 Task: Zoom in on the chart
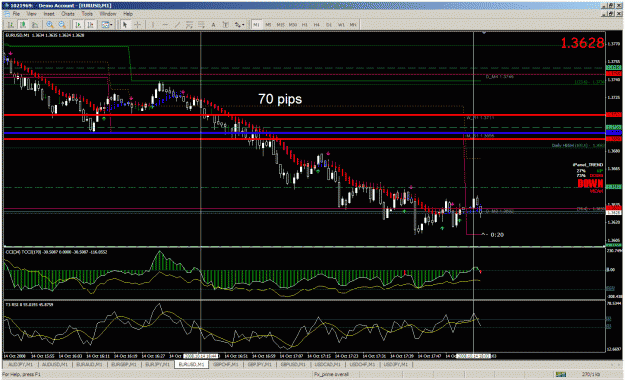pyautogui.click(x=50, y=25)
